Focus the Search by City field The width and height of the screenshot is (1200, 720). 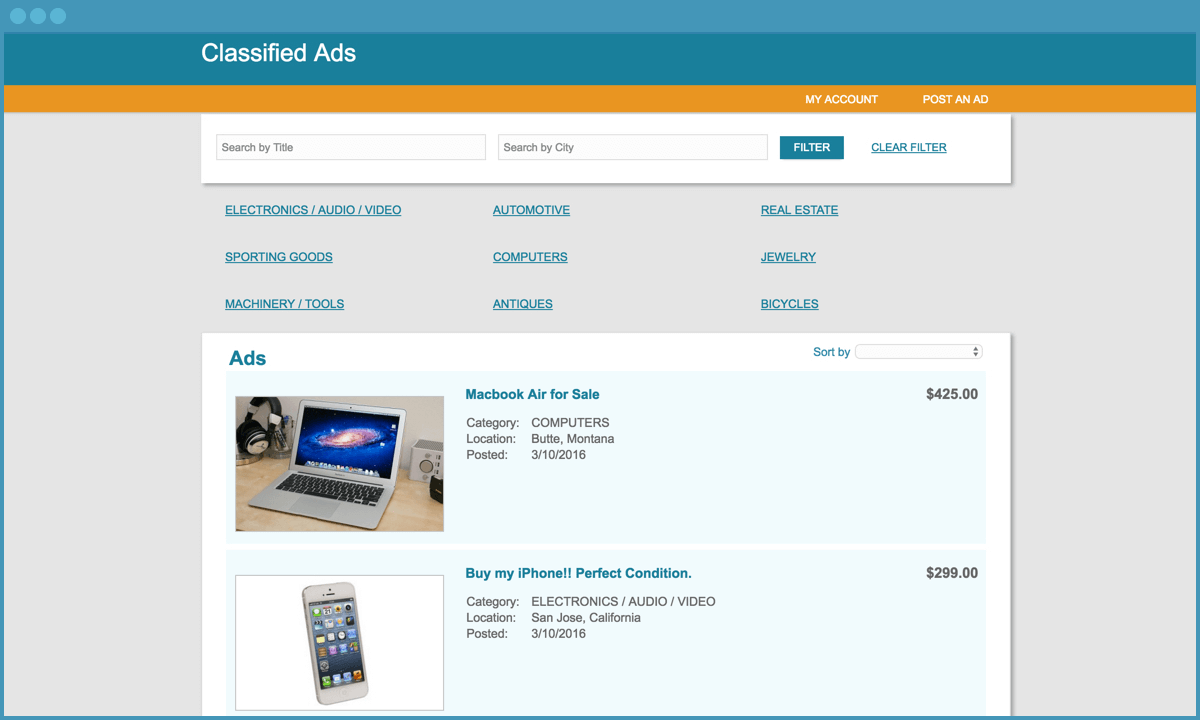point(632,147)
